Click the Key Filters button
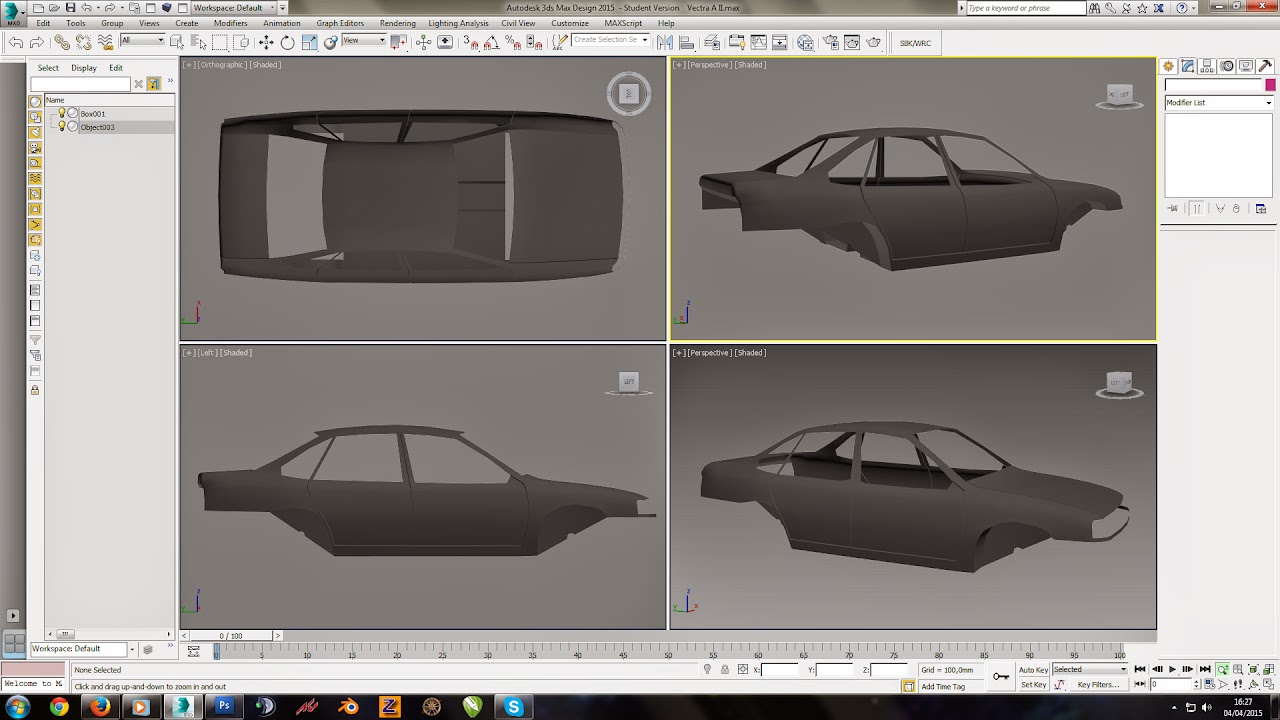Screen dimensions: 1280x720 [x=1098, y=685]
